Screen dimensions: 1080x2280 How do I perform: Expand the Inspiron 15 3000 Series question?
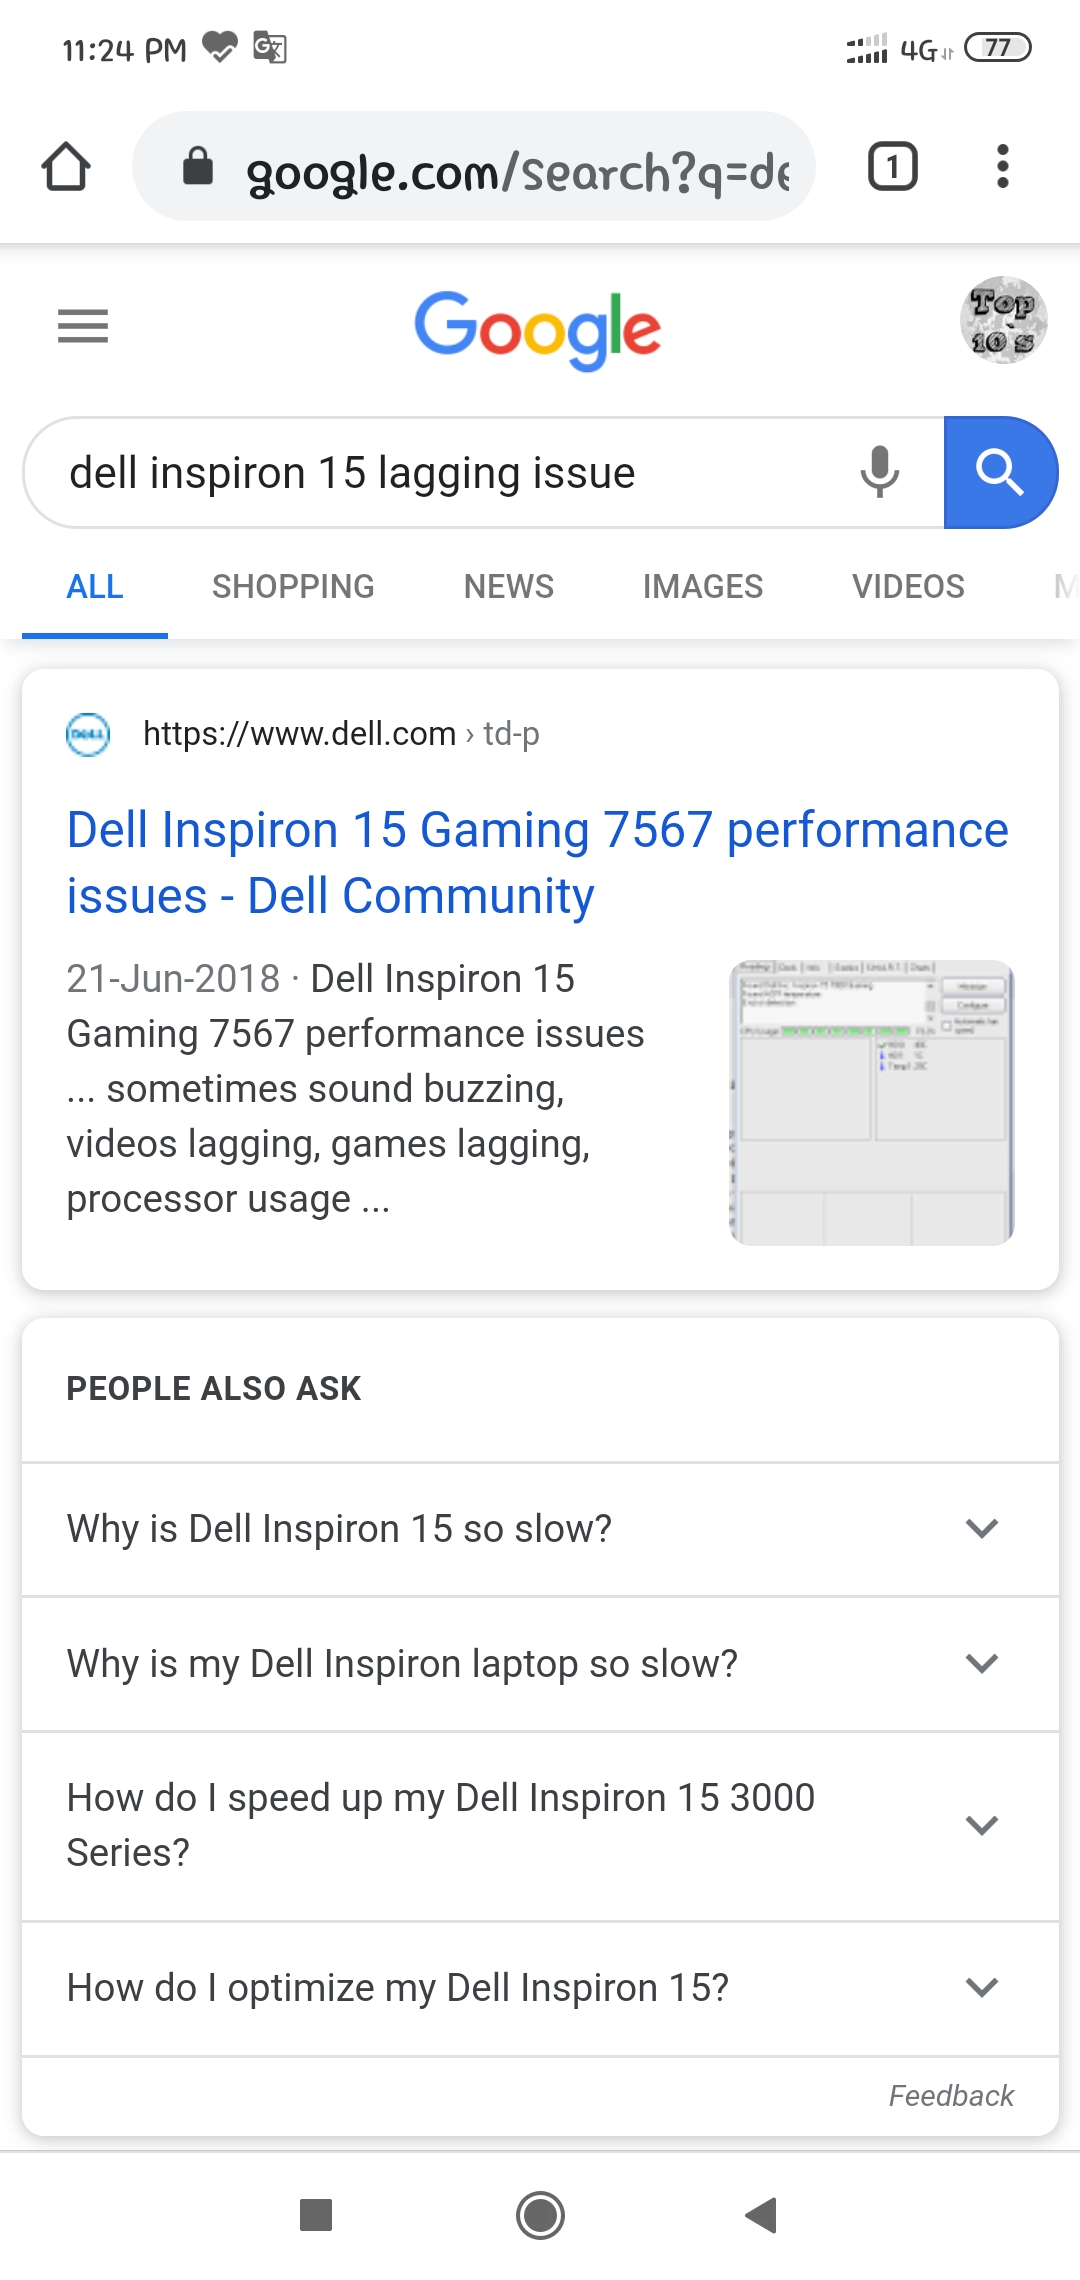click(540, 1825)
